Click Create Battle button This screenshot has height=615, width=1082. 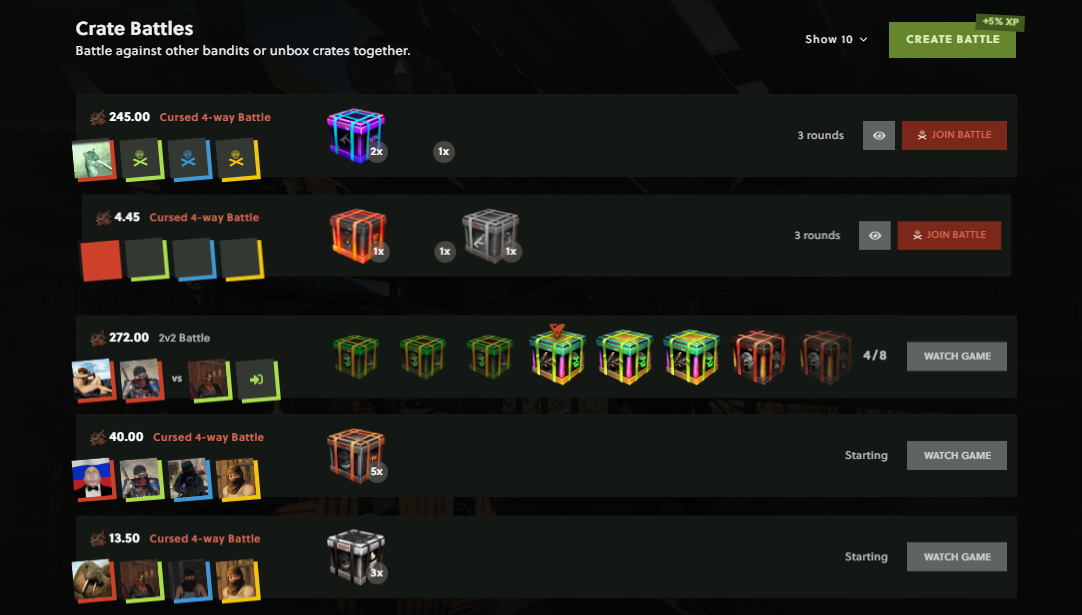point(952,39)
